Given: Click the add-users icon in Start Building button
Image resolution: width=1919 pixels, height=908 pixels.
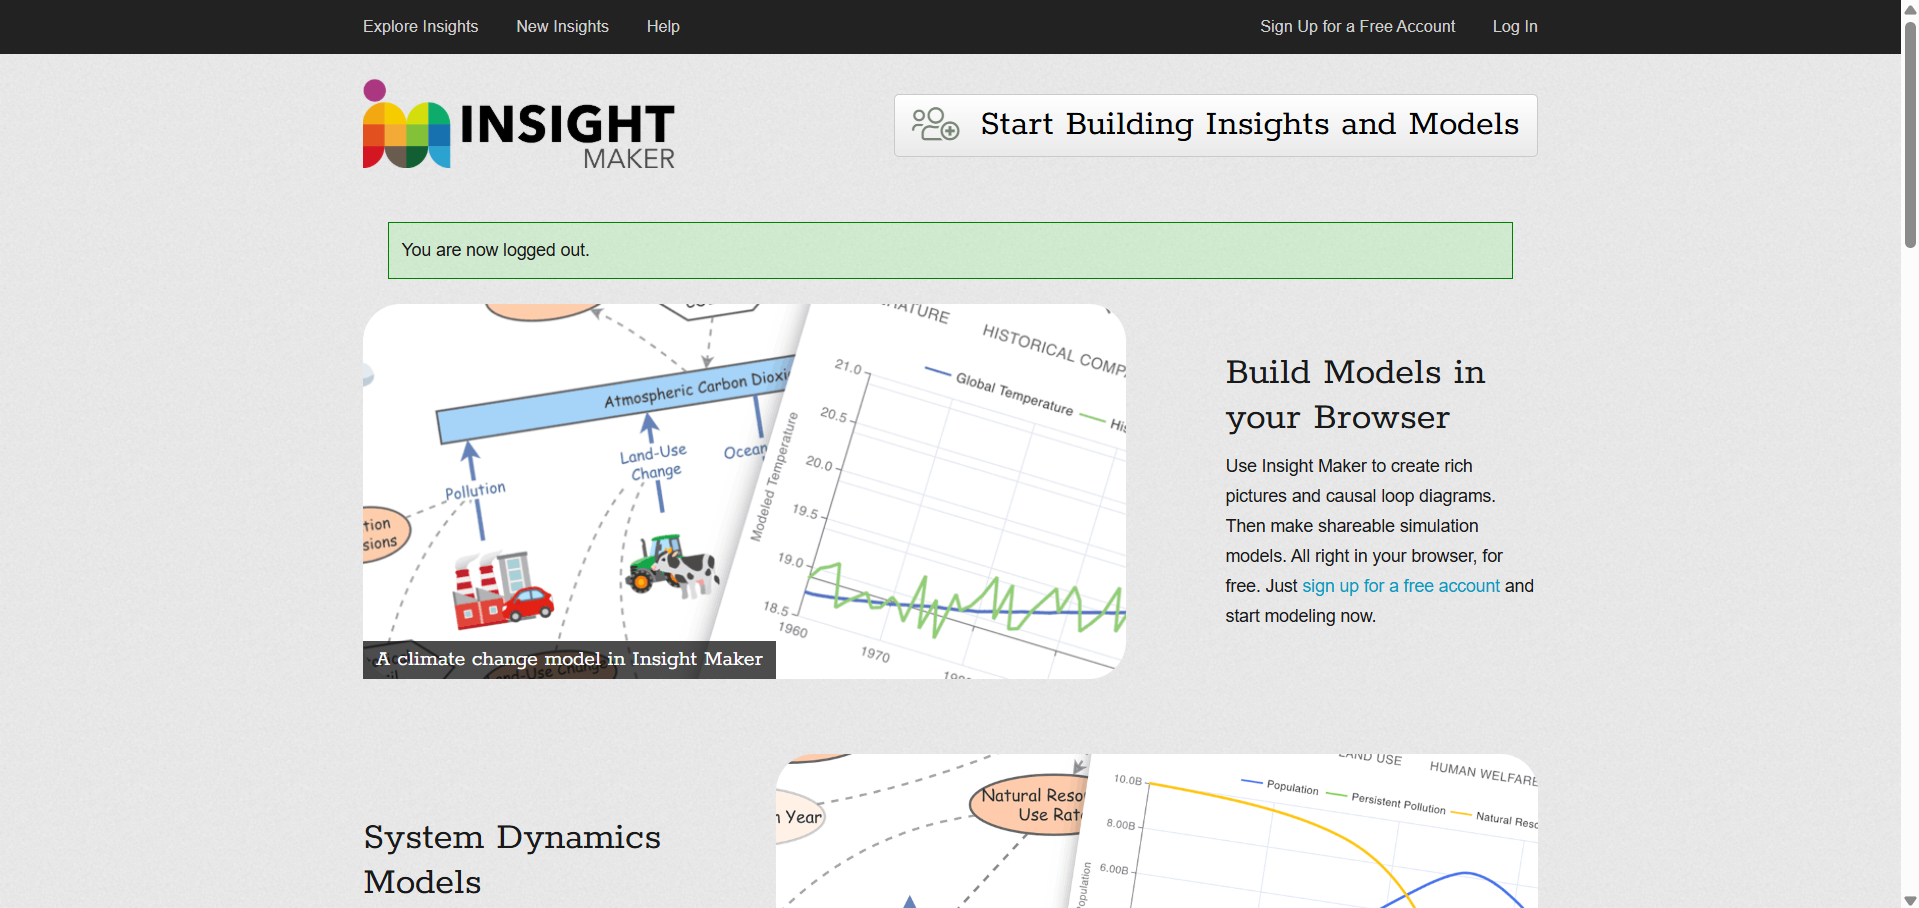Looking at the screenshot, I should coord(935,125).
